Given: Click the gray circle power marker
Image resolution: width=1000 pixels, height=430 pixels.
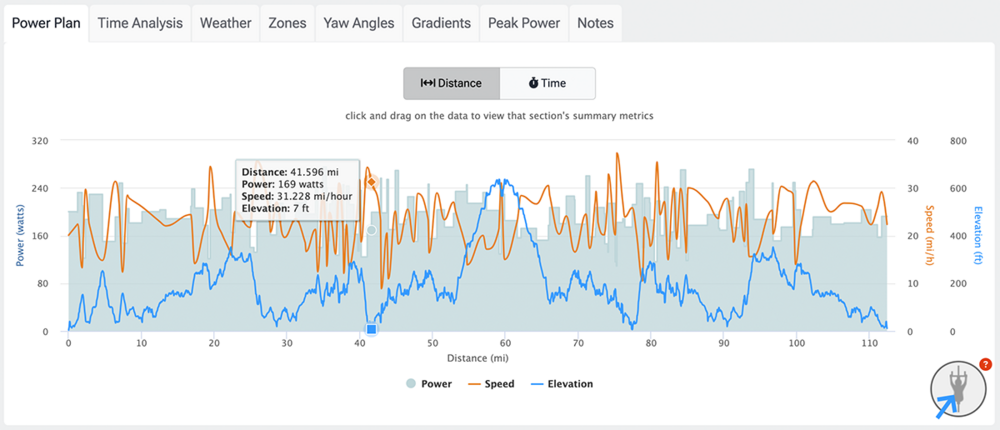Looking at the screenshot, I should pyautogui.click(x=371, y=230).
